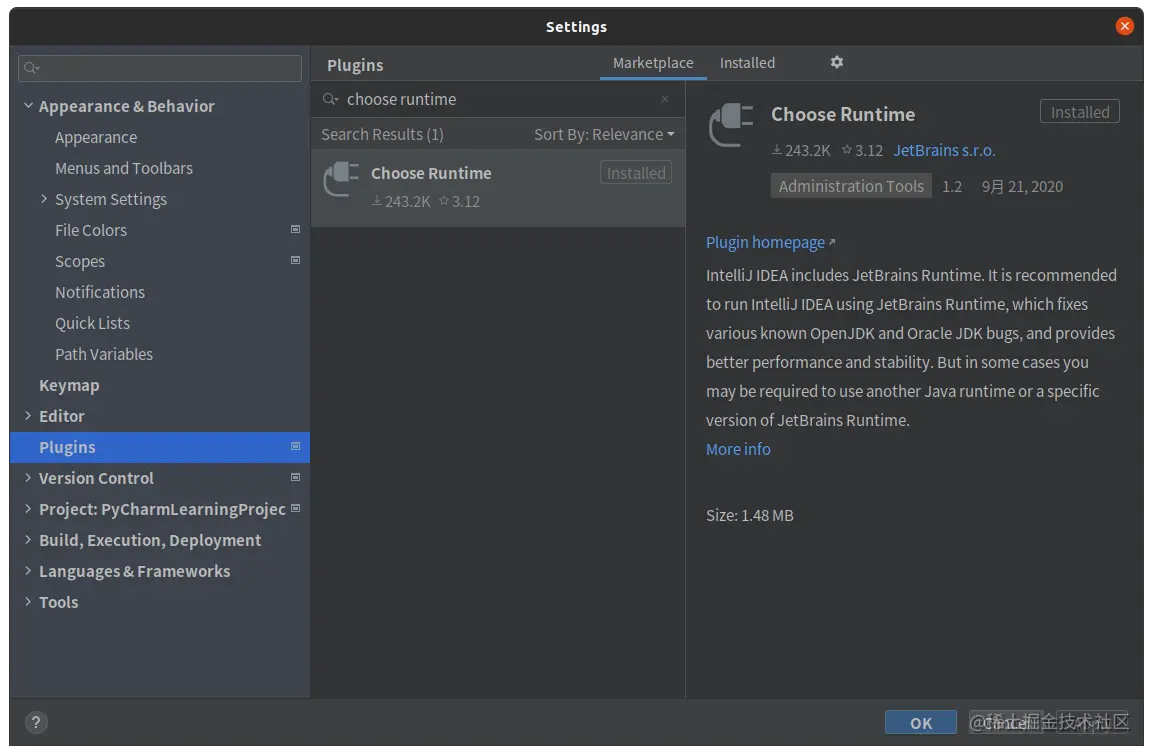Click the project-level icon beside File Colors

[x=295, y=229]
